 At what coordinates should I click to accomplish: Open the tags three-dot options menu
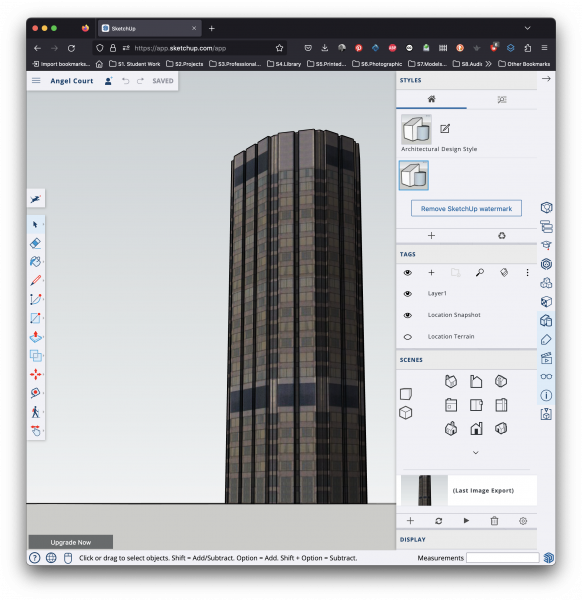pos(527,272)
